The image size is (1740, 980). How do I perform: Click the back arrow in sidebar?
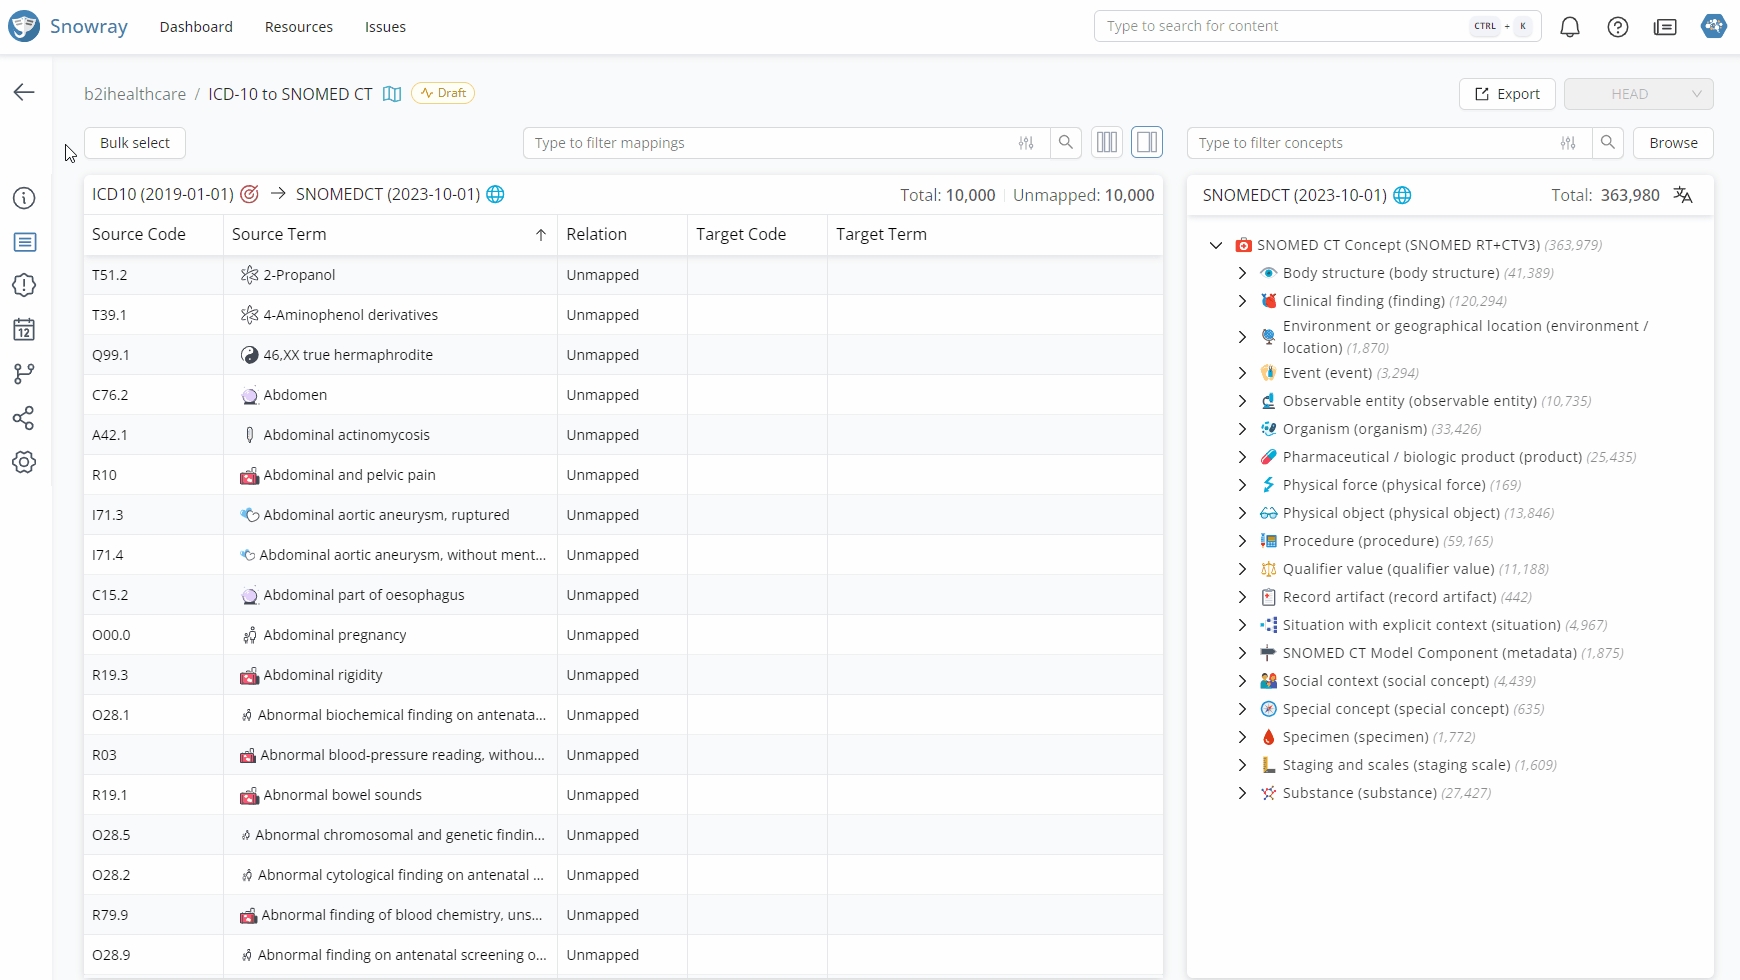tap(24, 92)
